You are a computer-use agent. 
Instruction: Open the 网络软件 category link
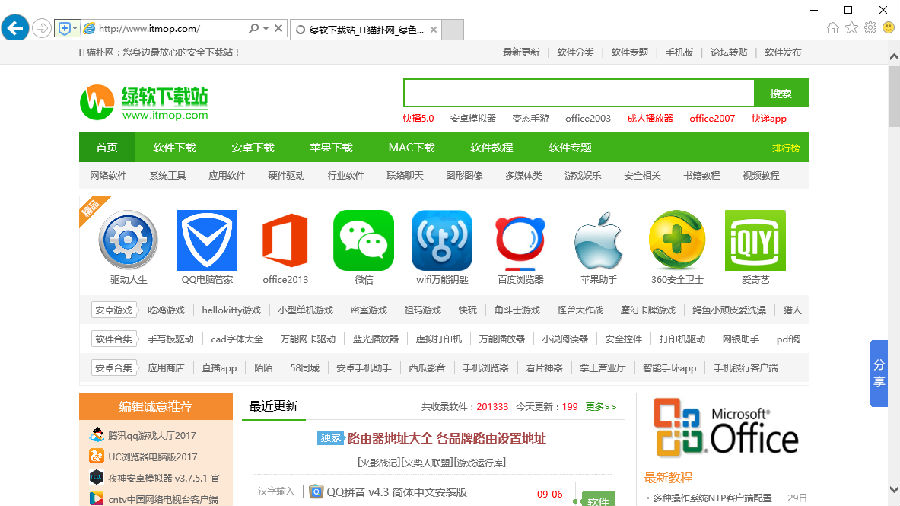point(108,176)
